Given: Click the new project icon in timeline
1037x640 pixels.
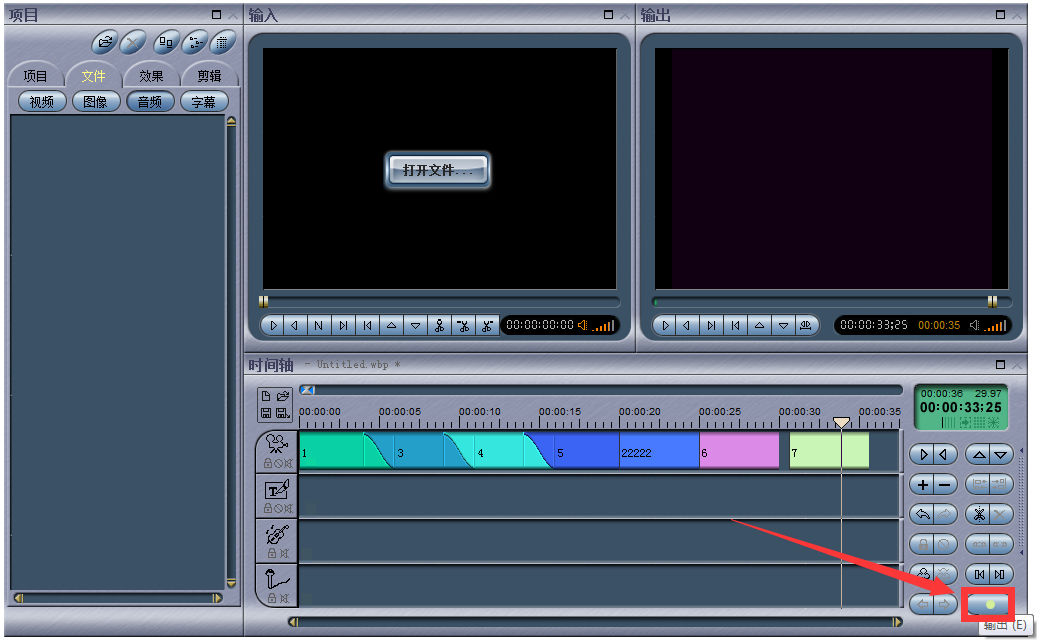Looking at the screenshot, I should (x=266, y=396).
